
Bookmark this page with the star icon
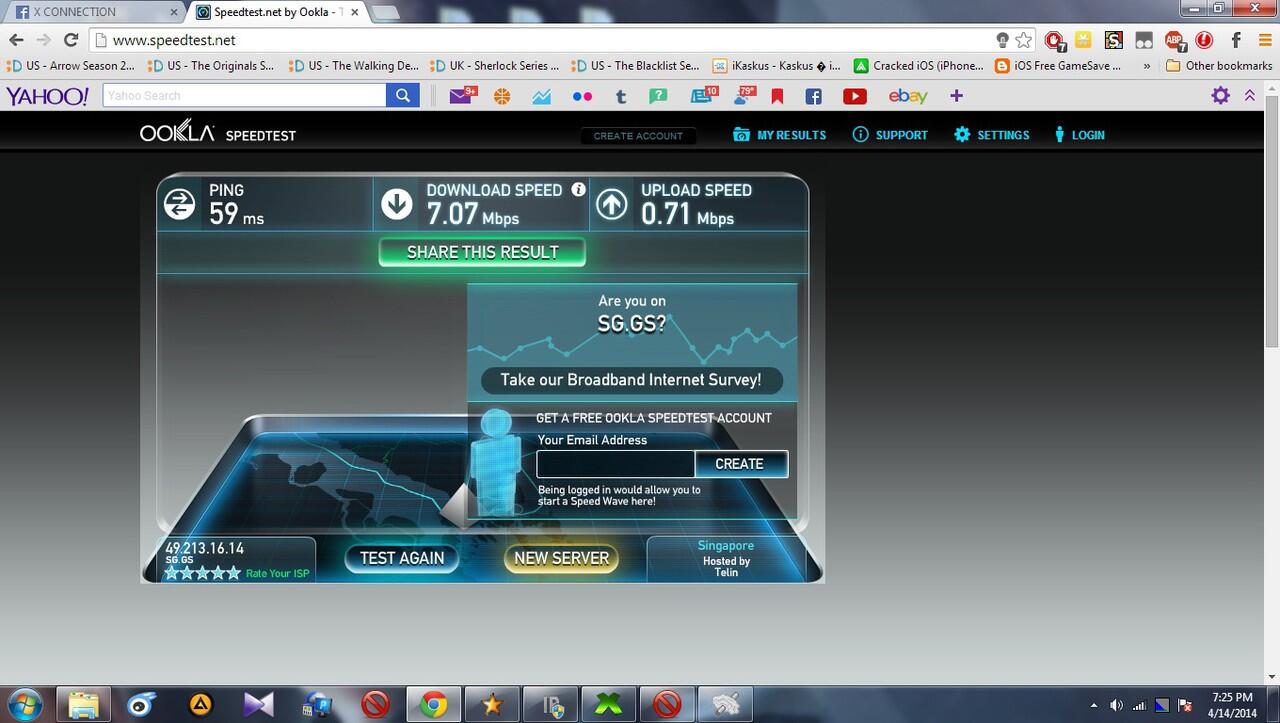[x=1024, y=40]
